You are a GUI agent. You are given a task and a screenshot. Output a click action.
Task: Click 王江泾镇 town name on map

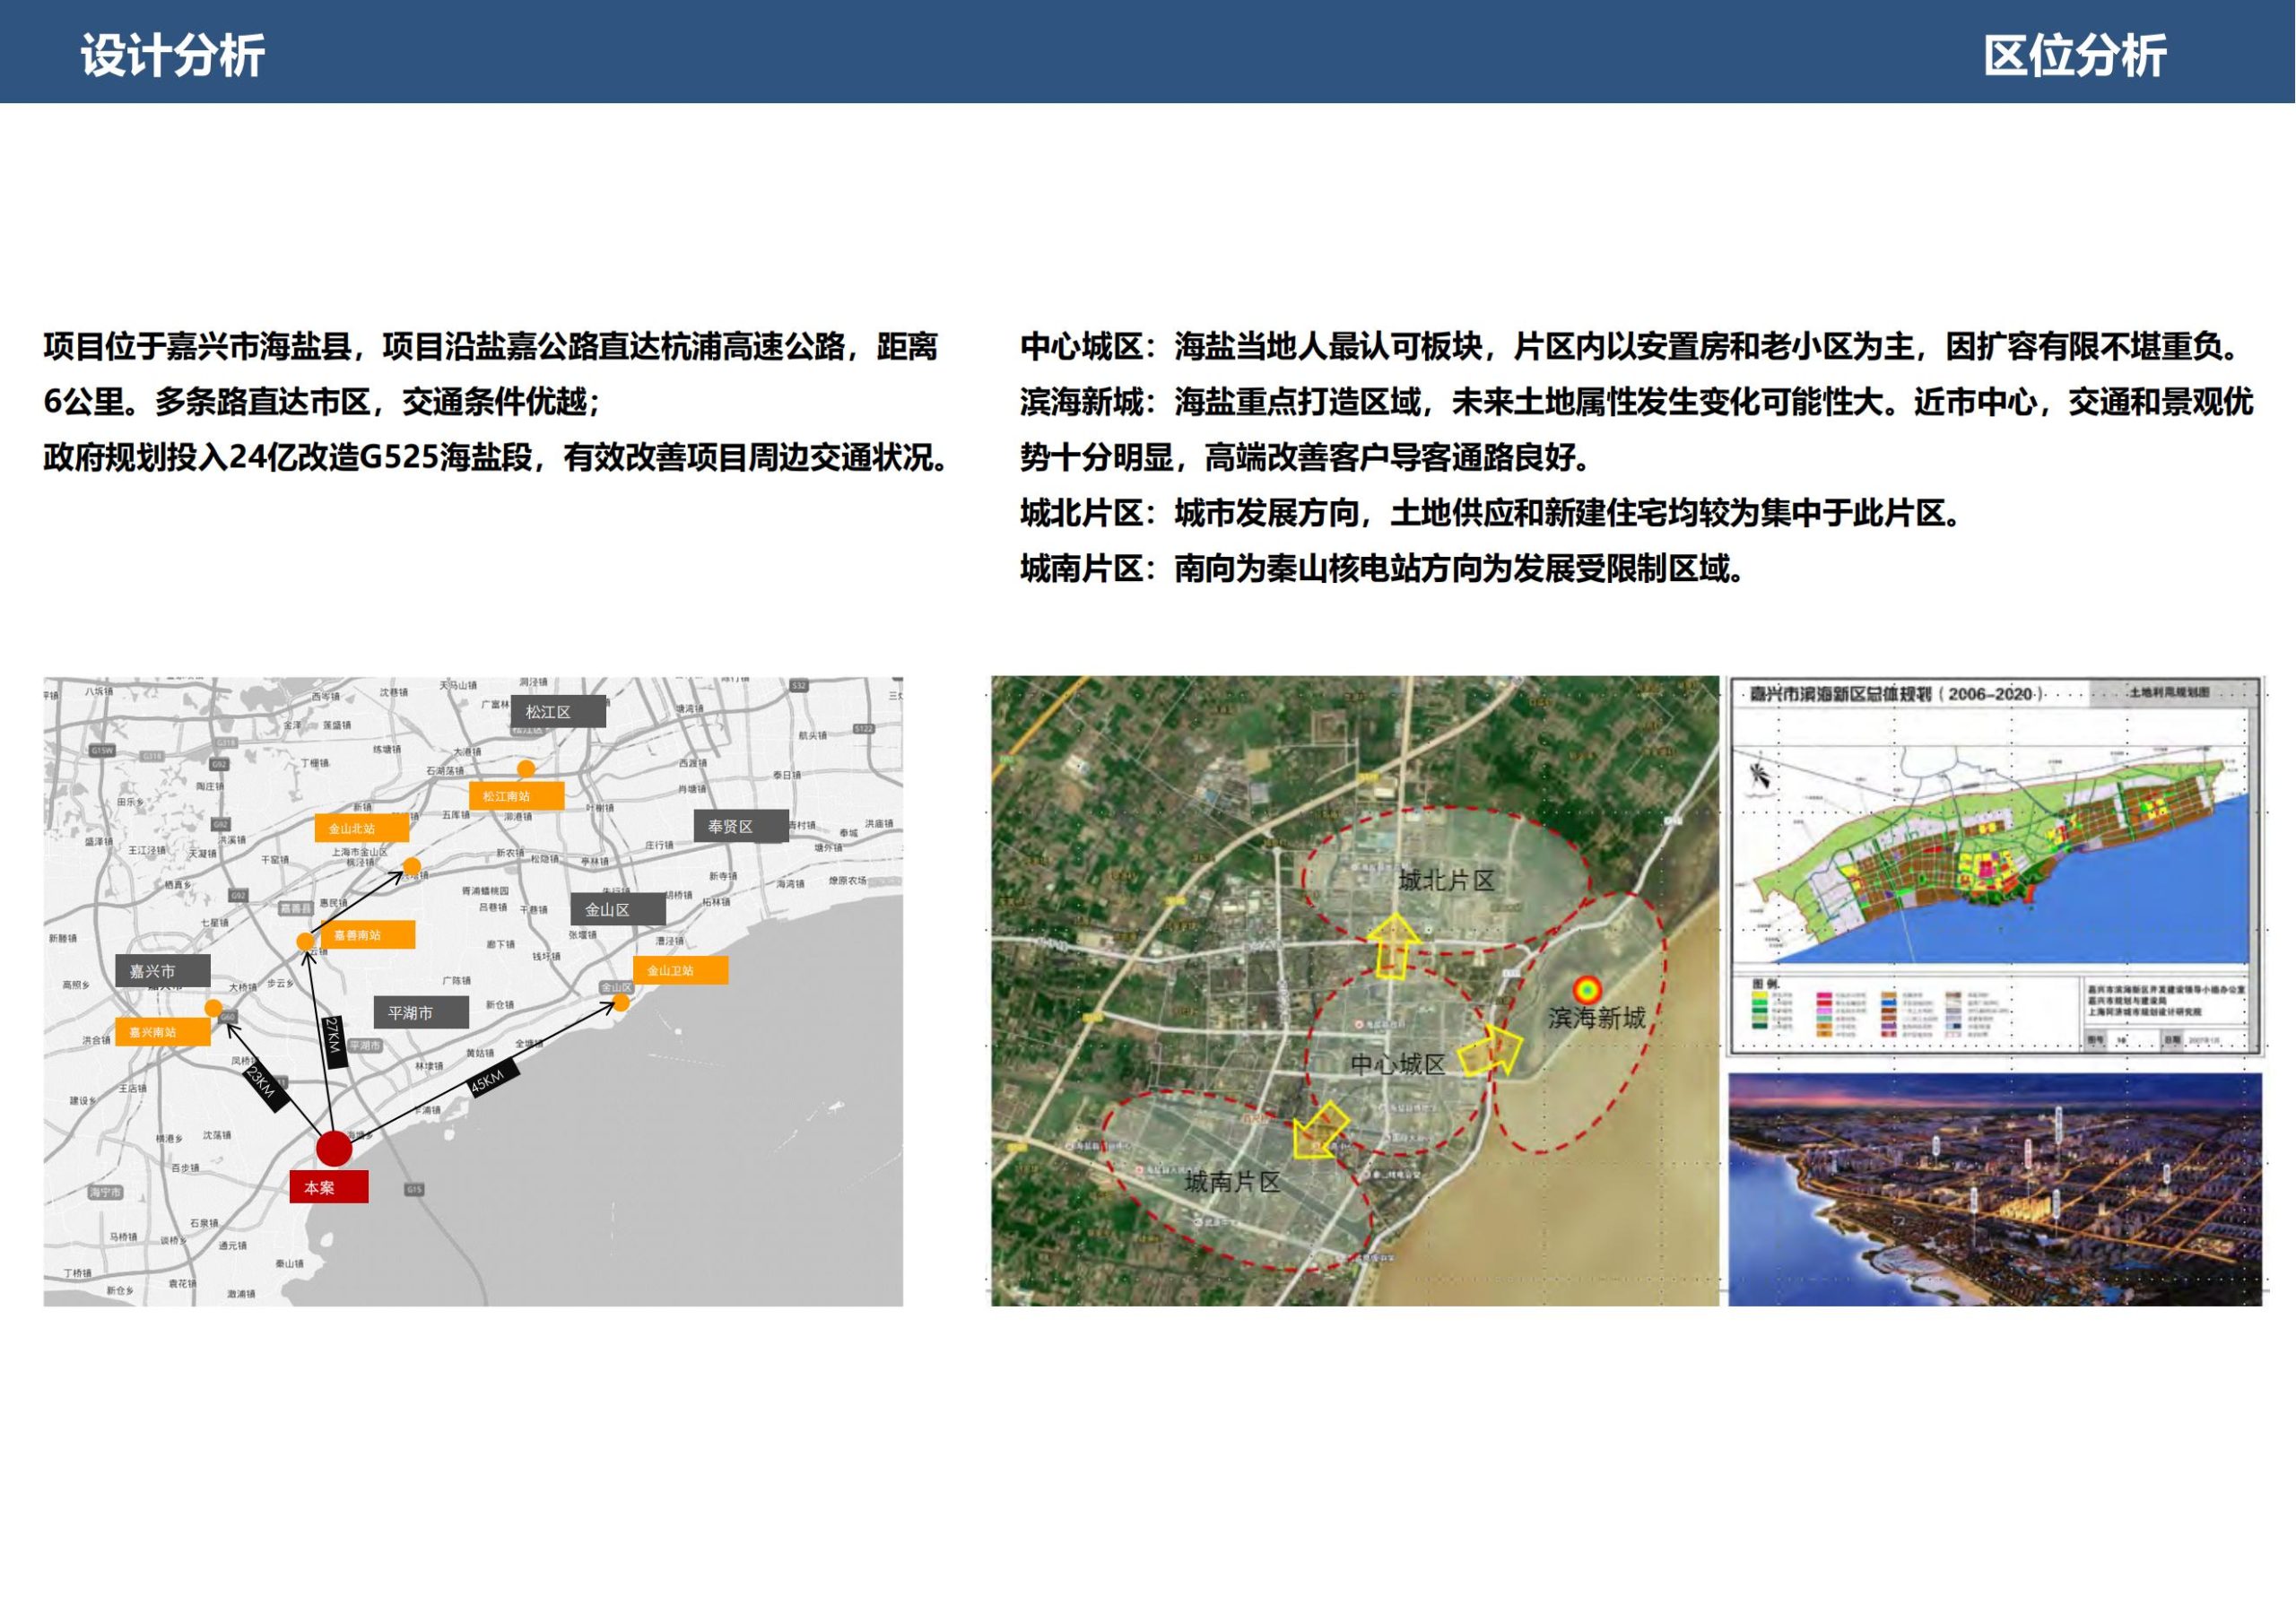pyautogui.click(x=147, y=850)
